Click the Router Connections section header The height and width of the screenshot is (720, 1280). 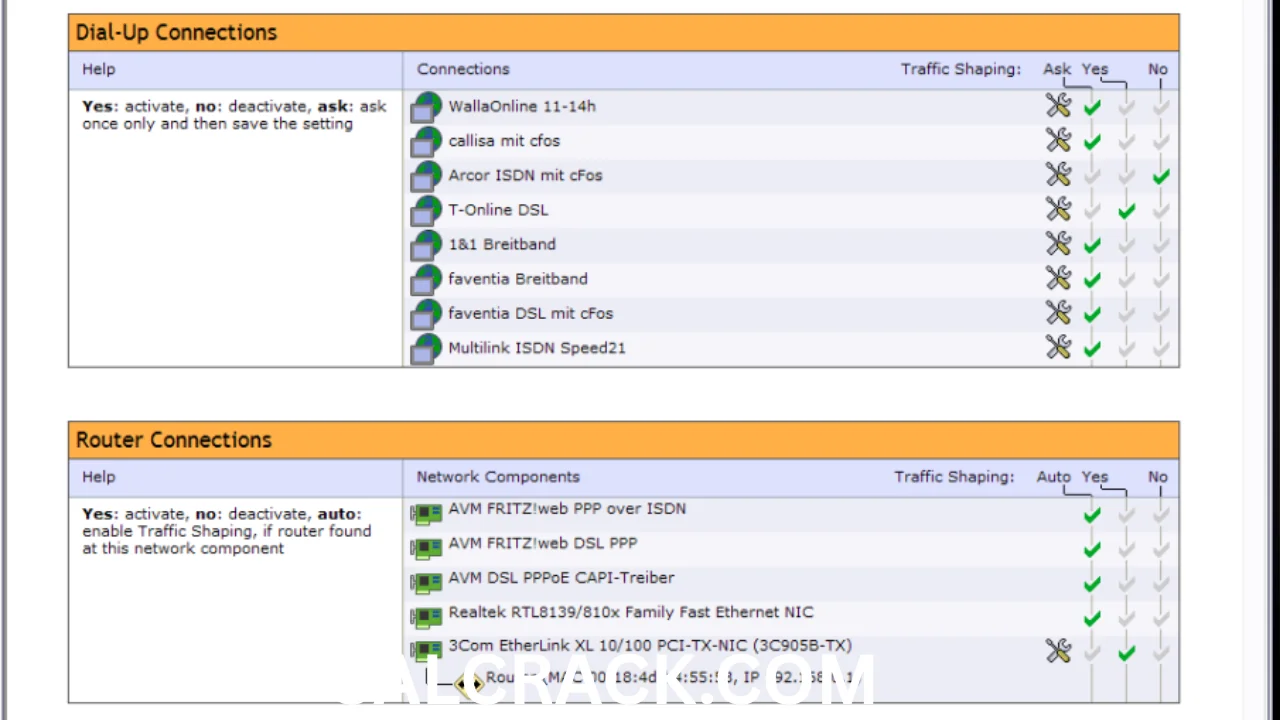(x=624, y=440)
